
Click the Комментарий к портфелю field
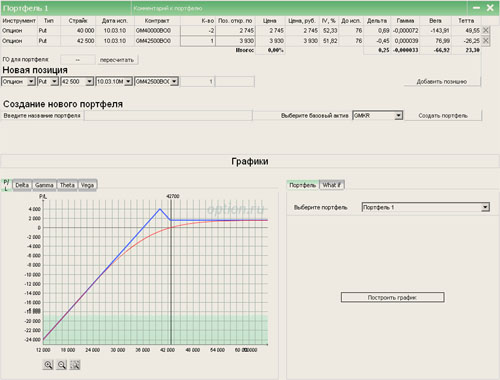point(168,8)
